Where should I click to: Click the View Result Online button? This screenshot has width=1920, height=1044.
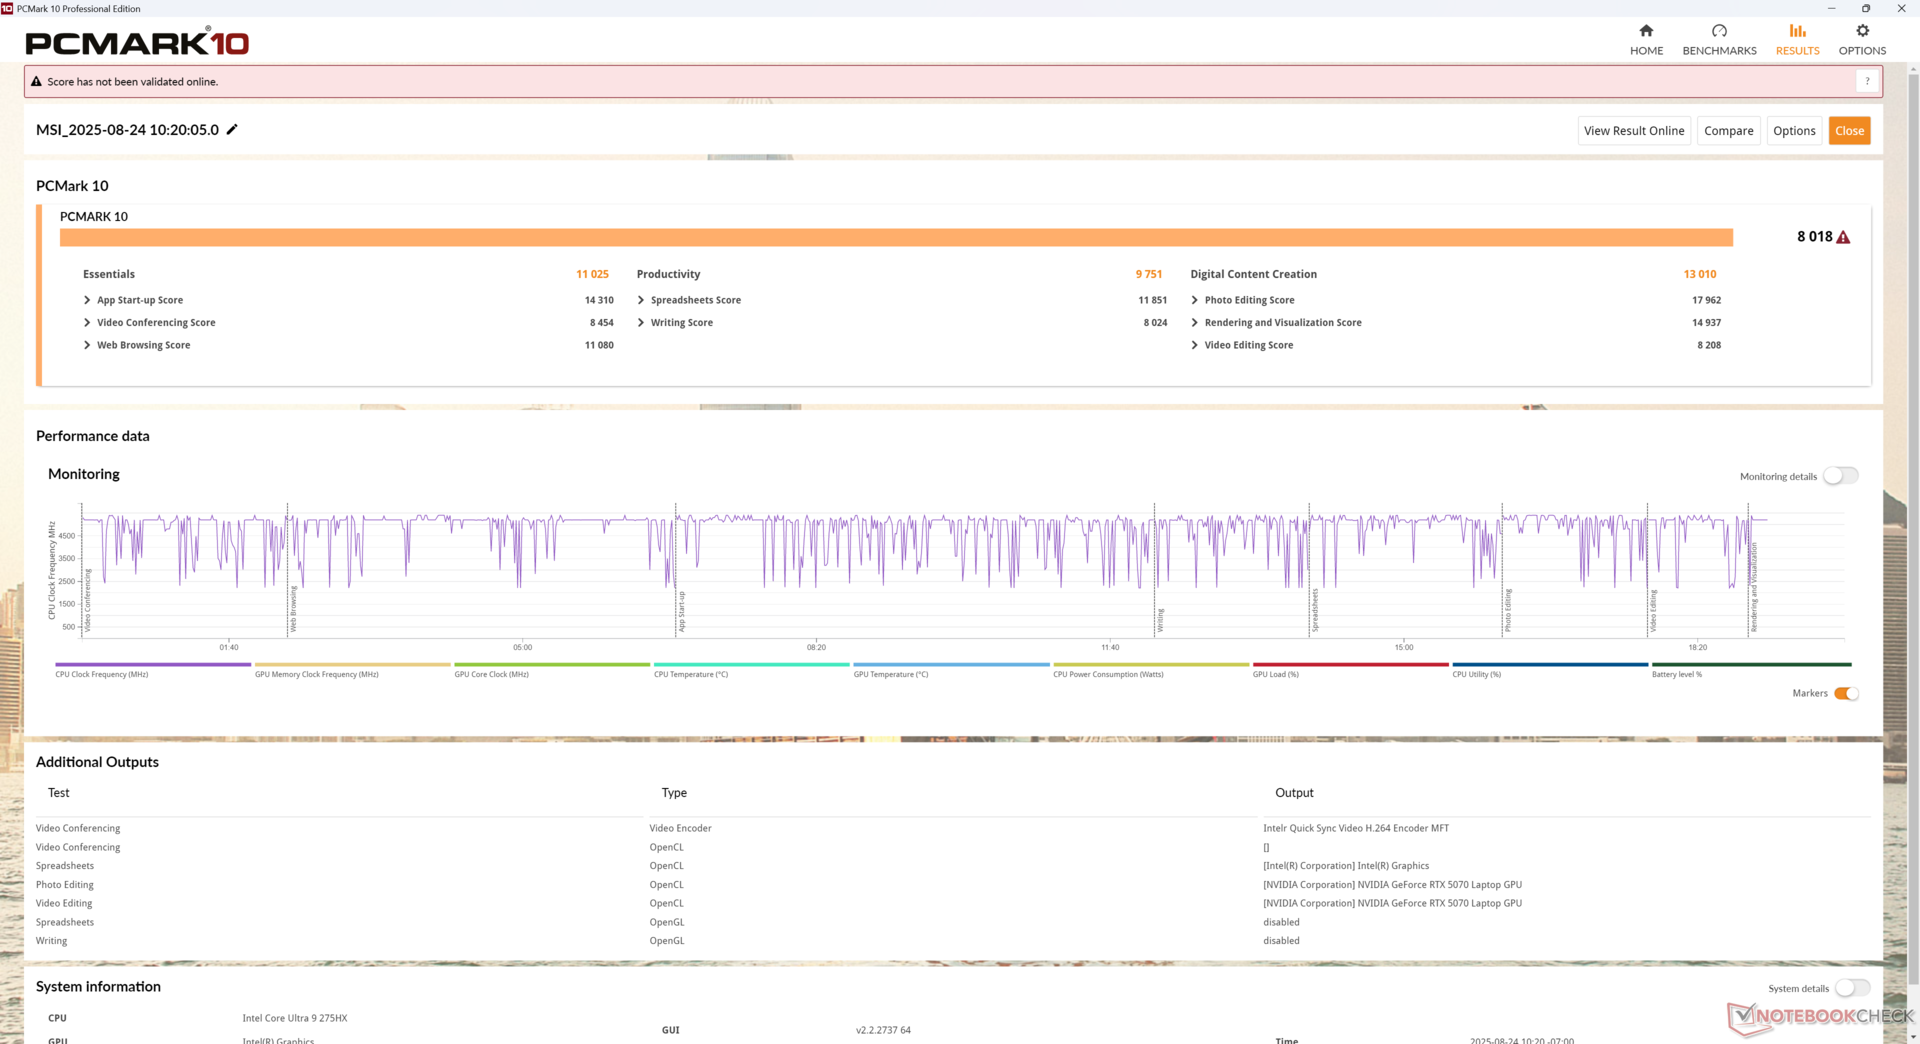[1634, 131]
